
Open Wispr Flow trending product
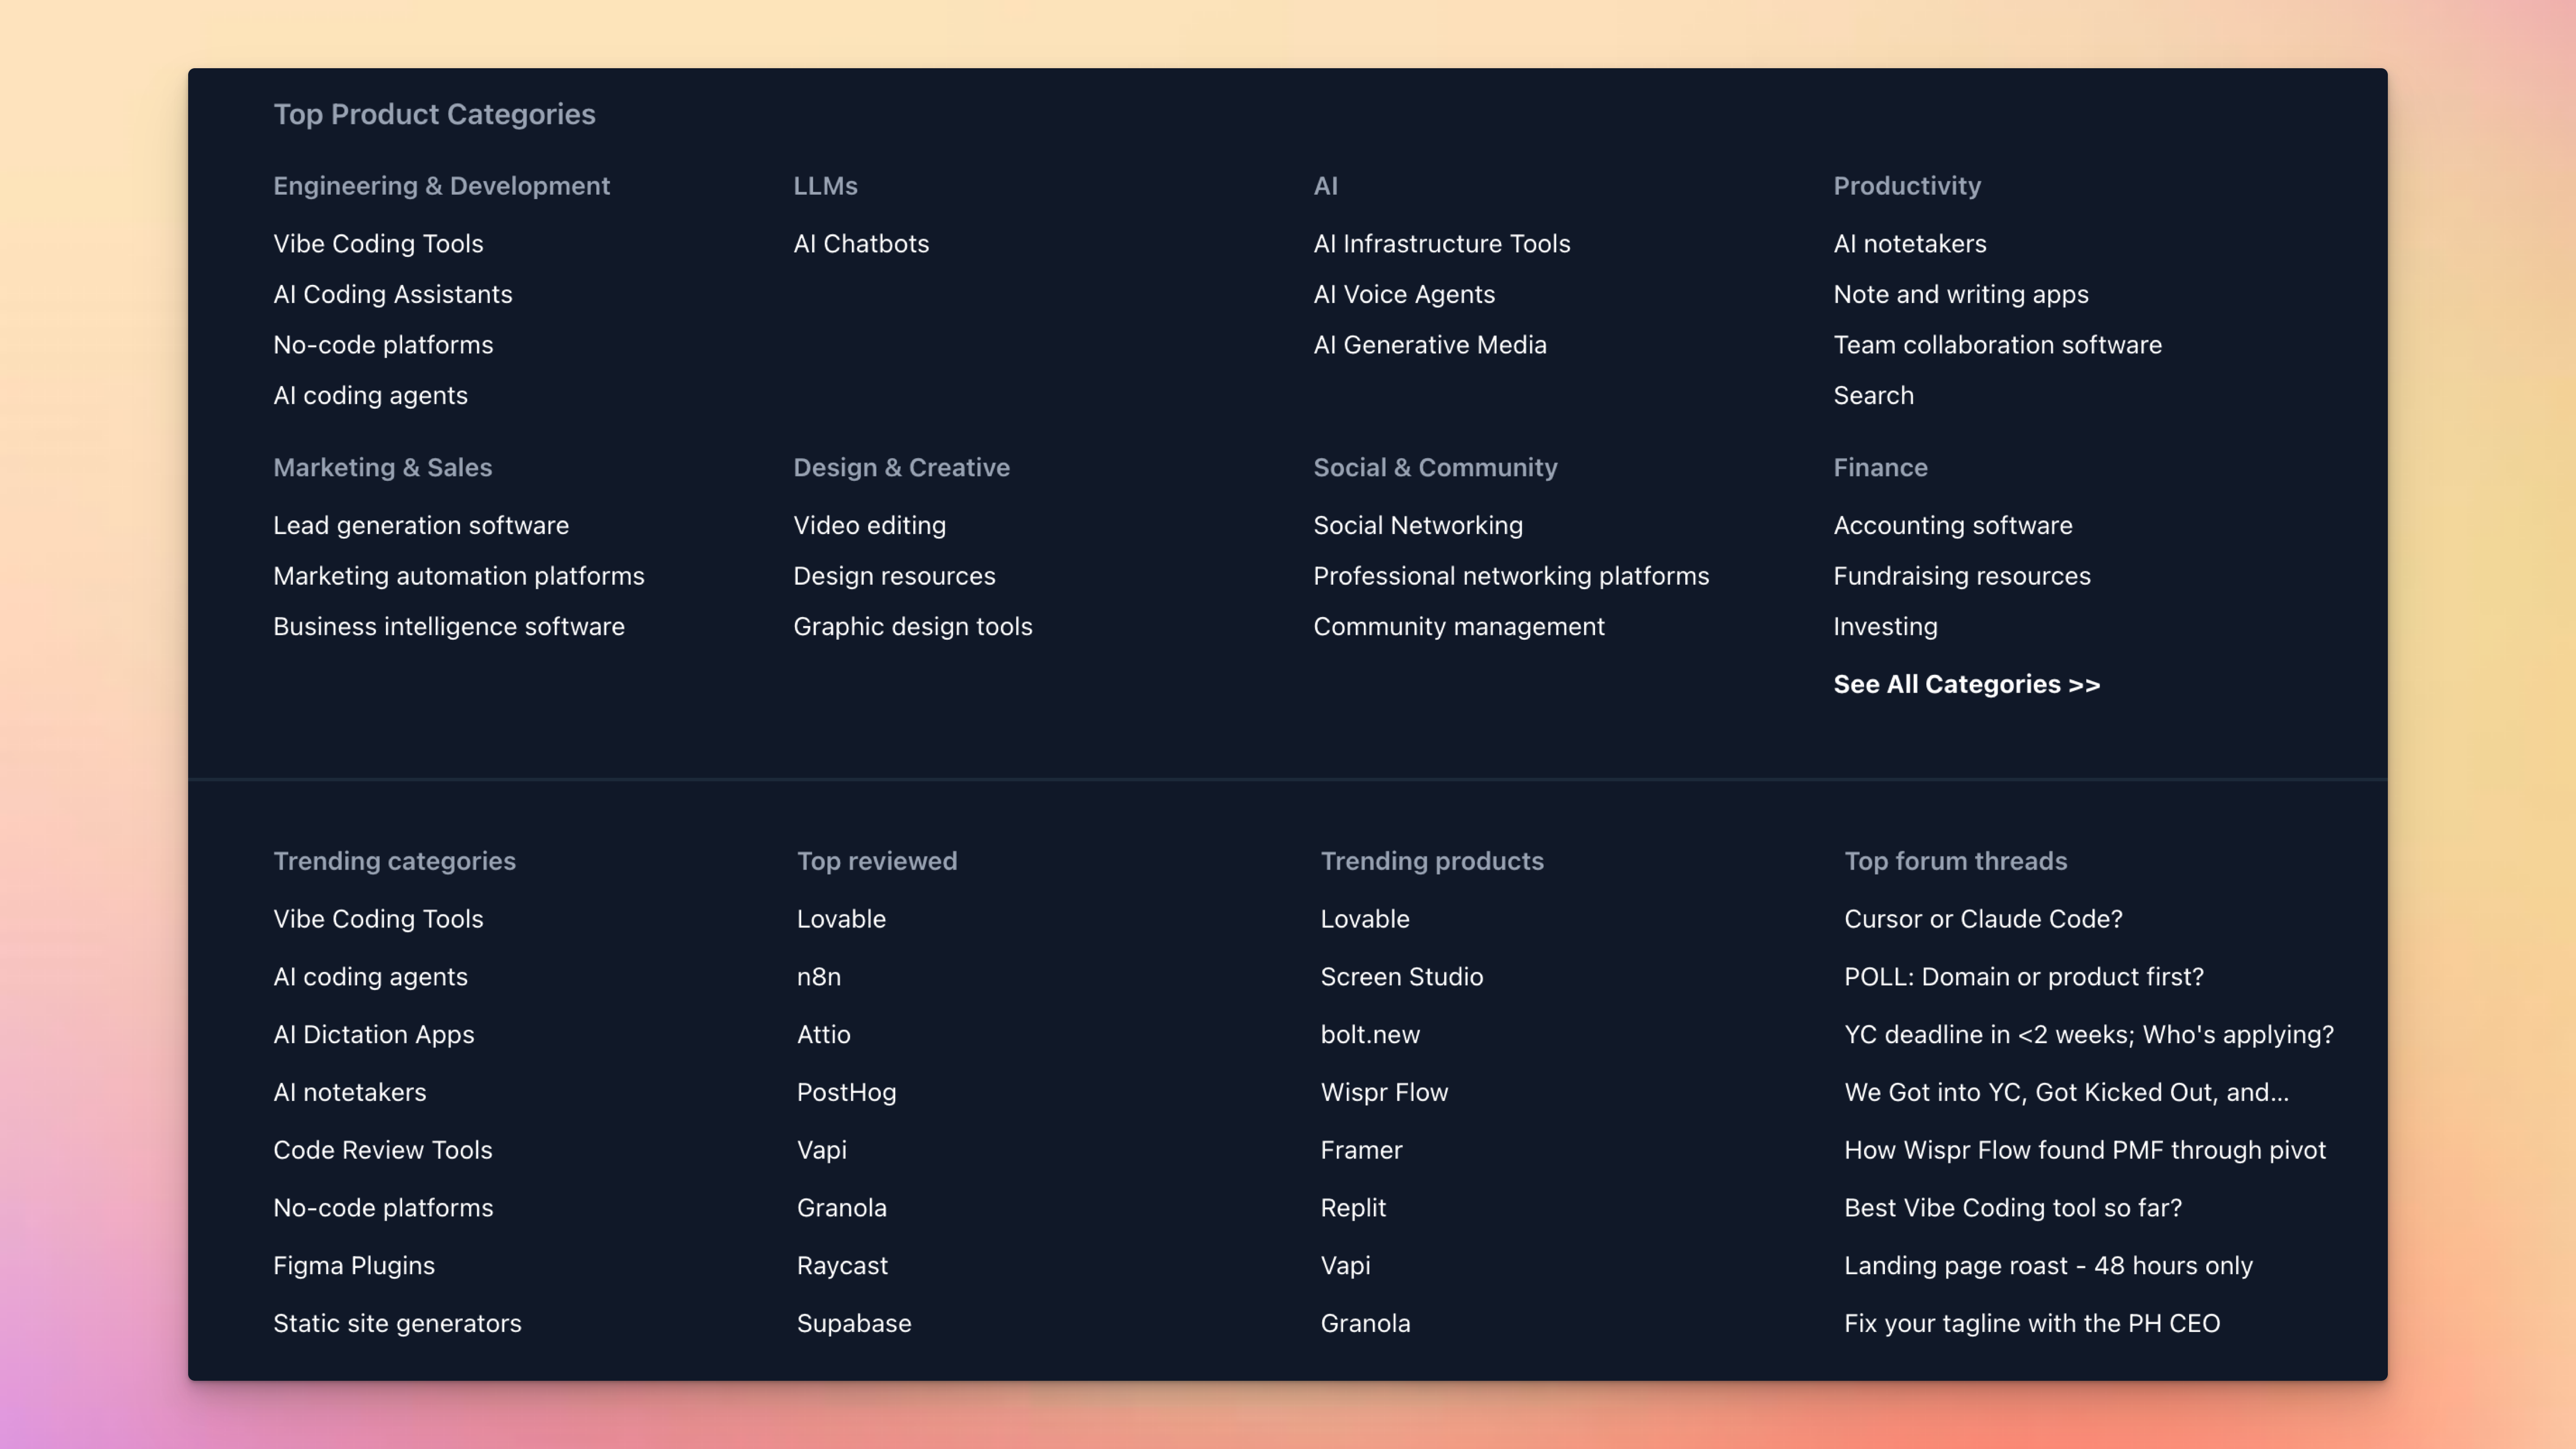coord(1383,1092)
